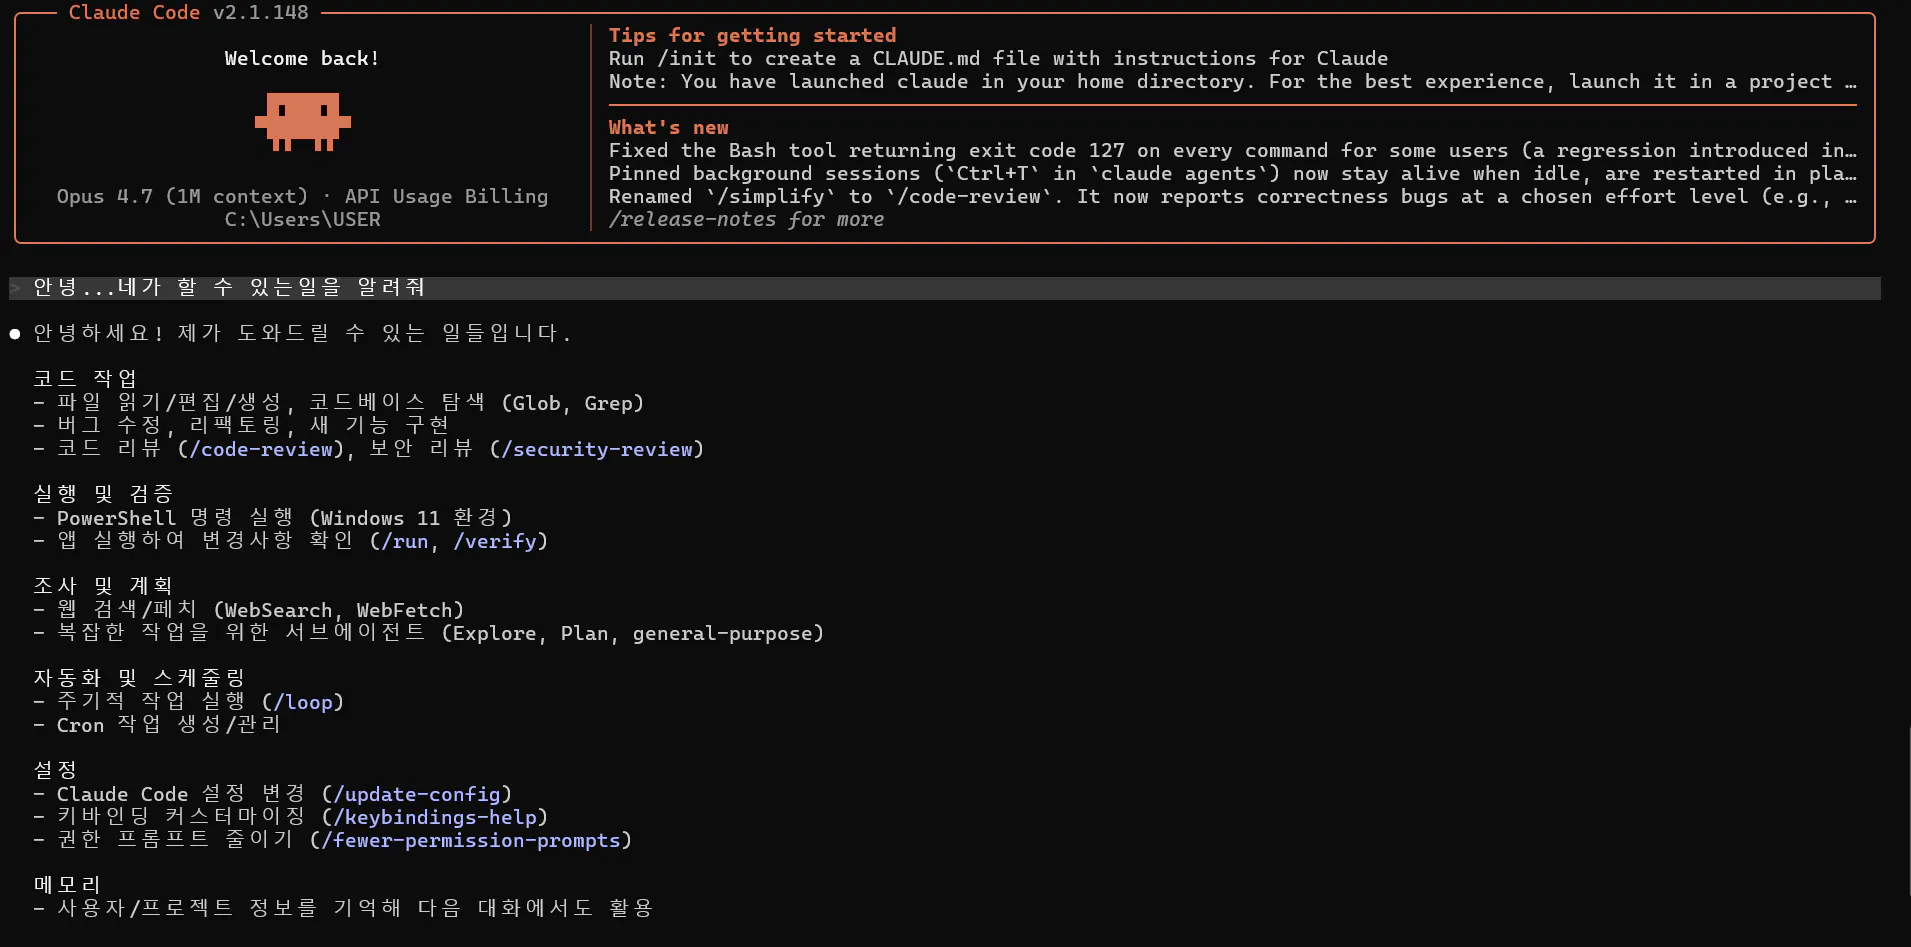This screenshot has height=947, width=1911.
Task: Click the C:\Users\USER path text
Action: [x=302, y=219]
